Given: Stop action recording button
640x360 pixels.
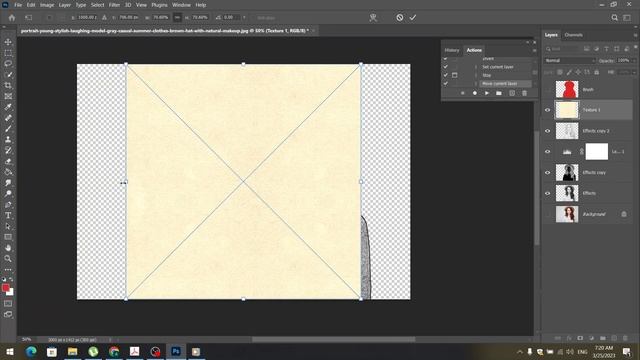Looking at the screenshot, I should click(x=462, y=93).
